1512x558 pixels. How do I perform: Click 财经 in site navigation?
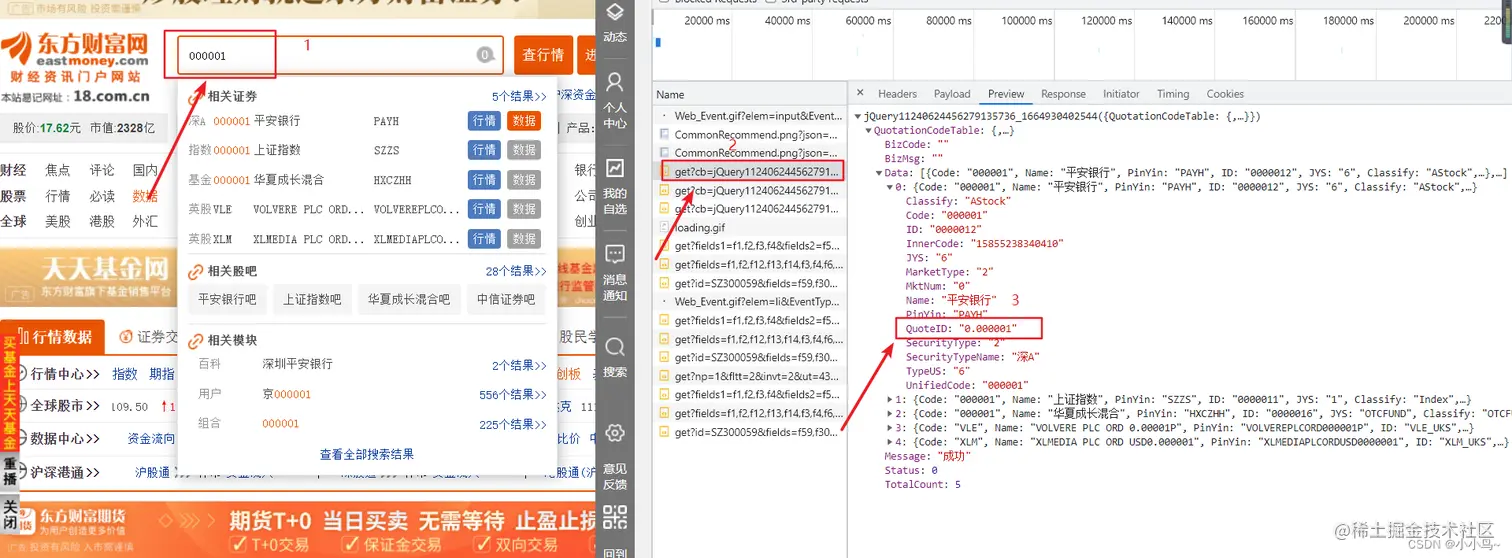coord(13,170)
